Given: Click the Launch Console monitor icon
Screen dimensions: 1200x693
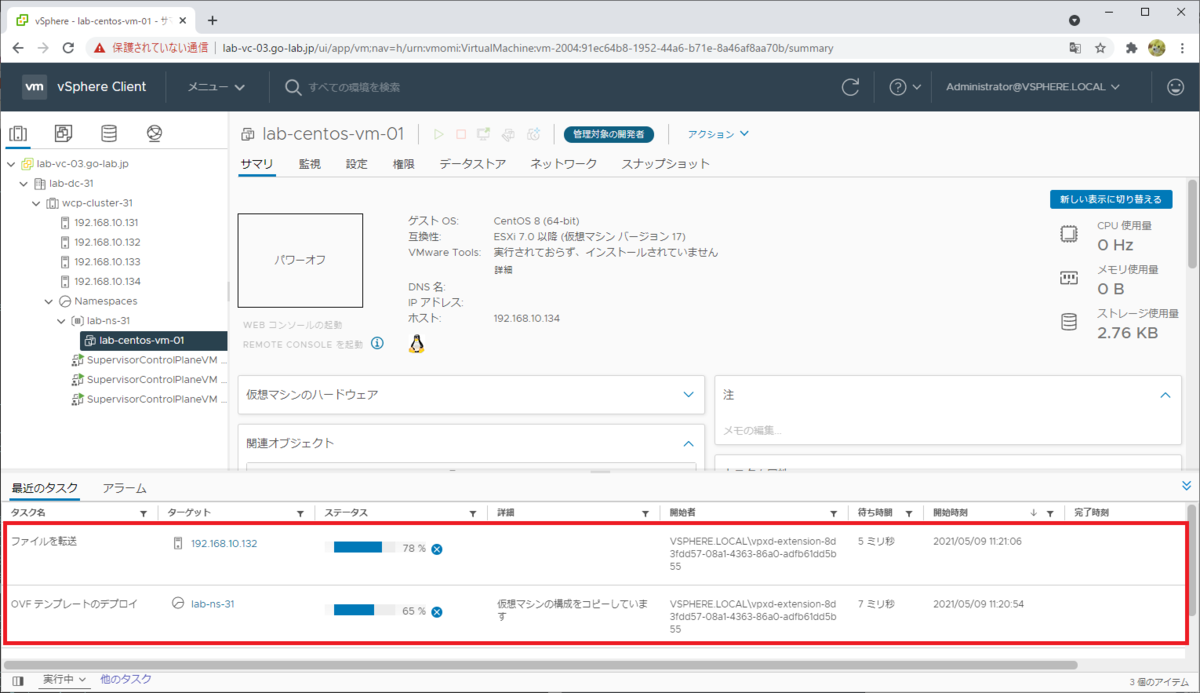Looking at the screenshot, I should pos(484,134).
